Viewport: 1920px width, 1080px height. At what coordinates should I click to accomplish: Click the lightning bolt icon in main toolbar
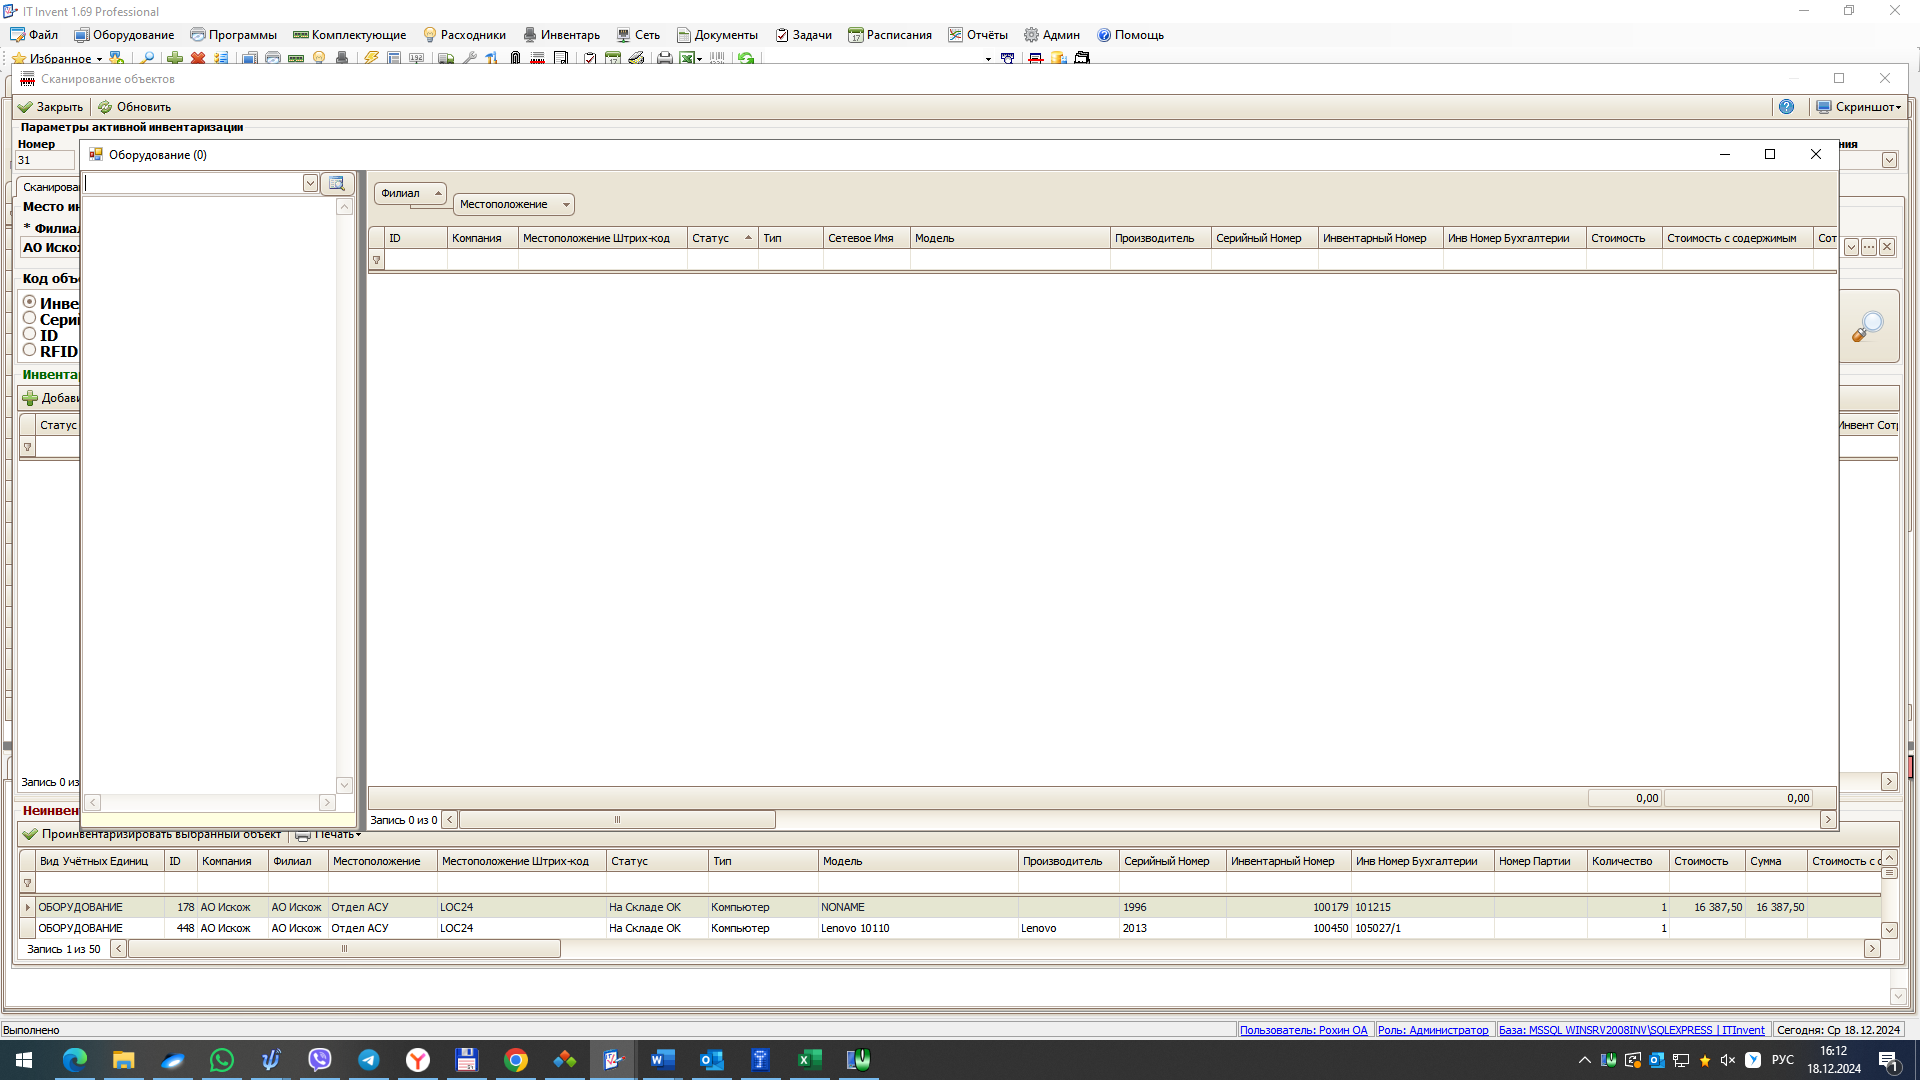[x=371, y=58]
